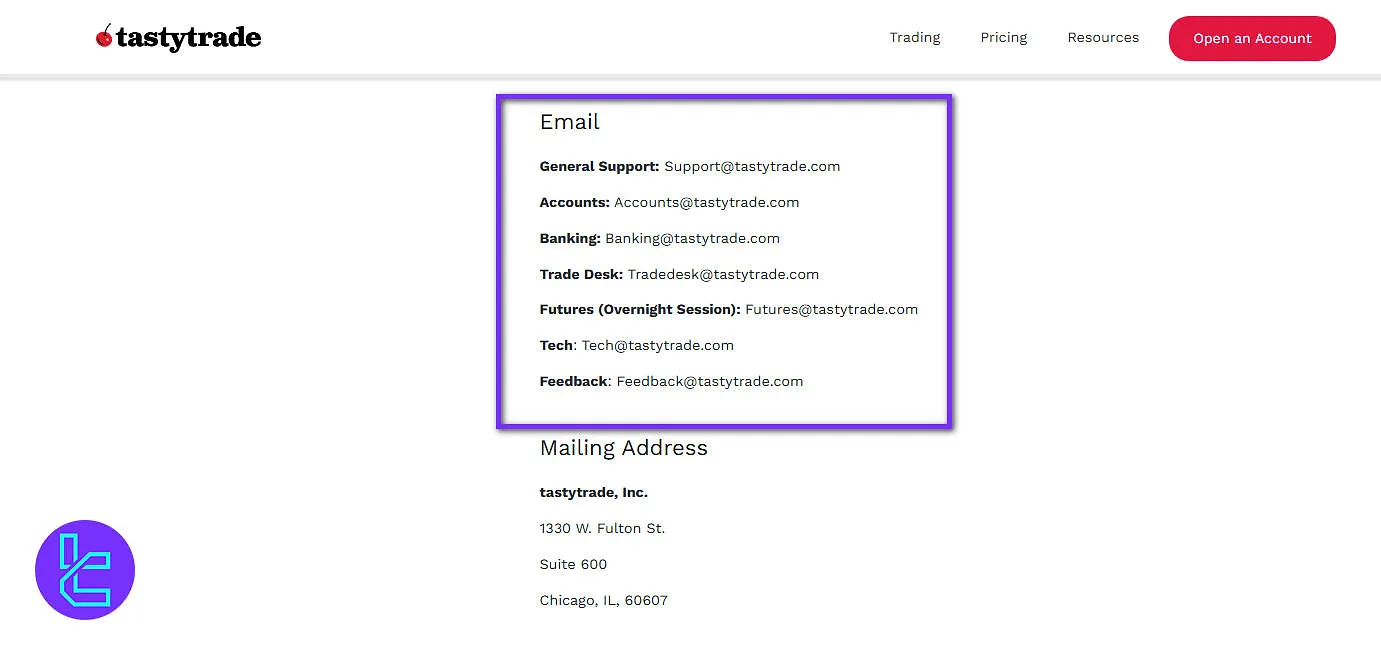Click the Mailing Address heading

pos(623,448)
